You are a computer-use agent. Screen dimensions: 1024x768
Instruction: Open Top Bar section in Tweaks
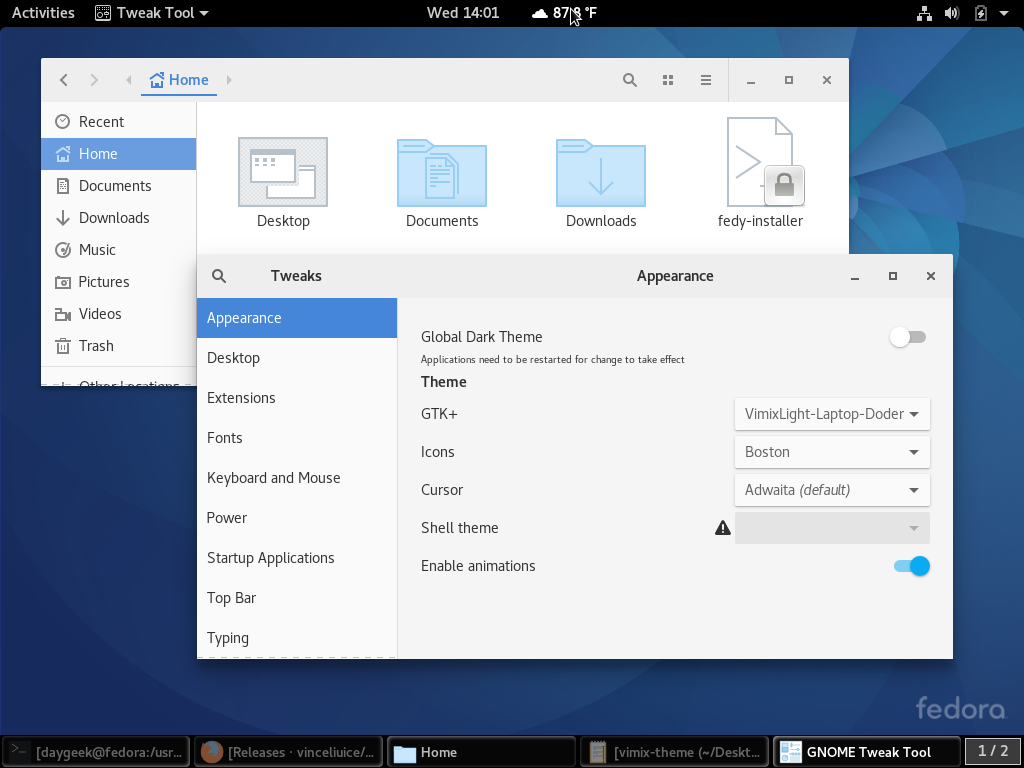click(x=296, y=598)
